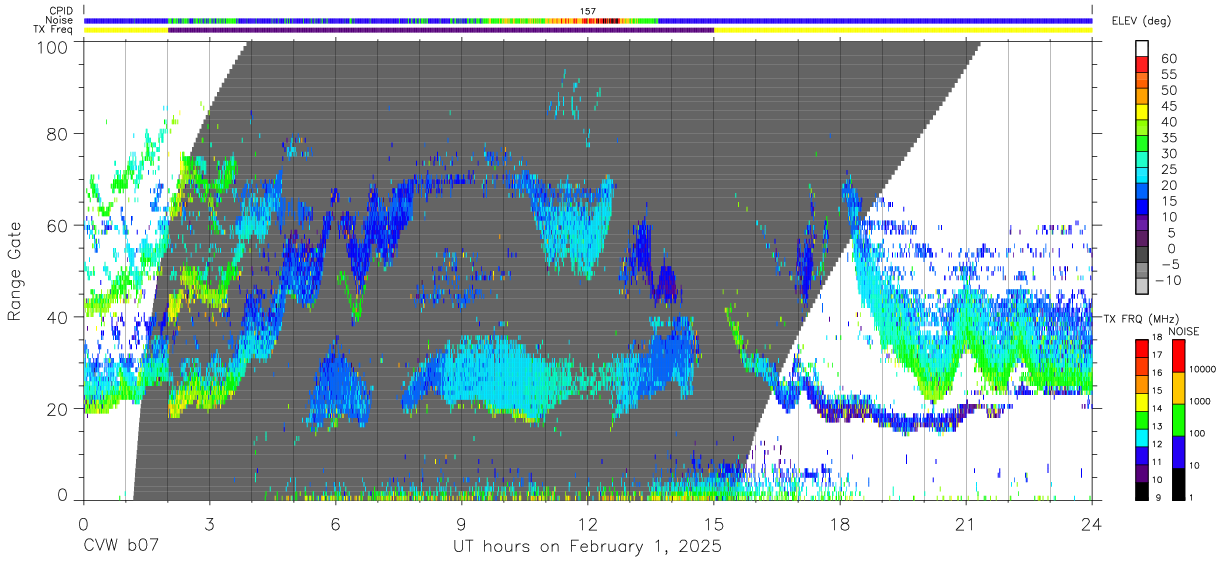This screenshot has width=1228, height=567.
Task: Click the TX FRQ legend label "16"
Action: click(1156, 373)
